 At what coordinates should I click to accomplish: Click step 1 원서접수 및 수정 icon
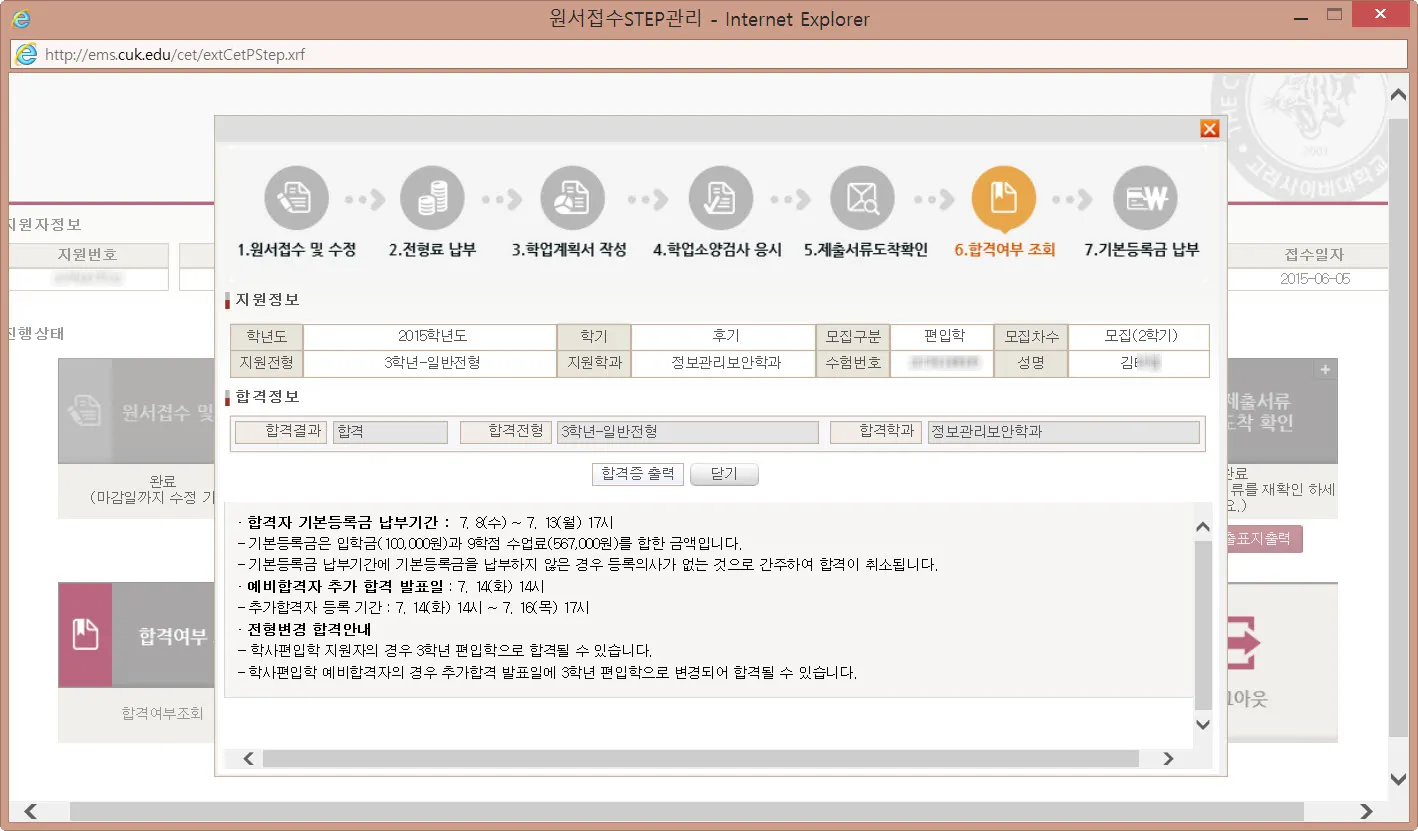point(296,199)
